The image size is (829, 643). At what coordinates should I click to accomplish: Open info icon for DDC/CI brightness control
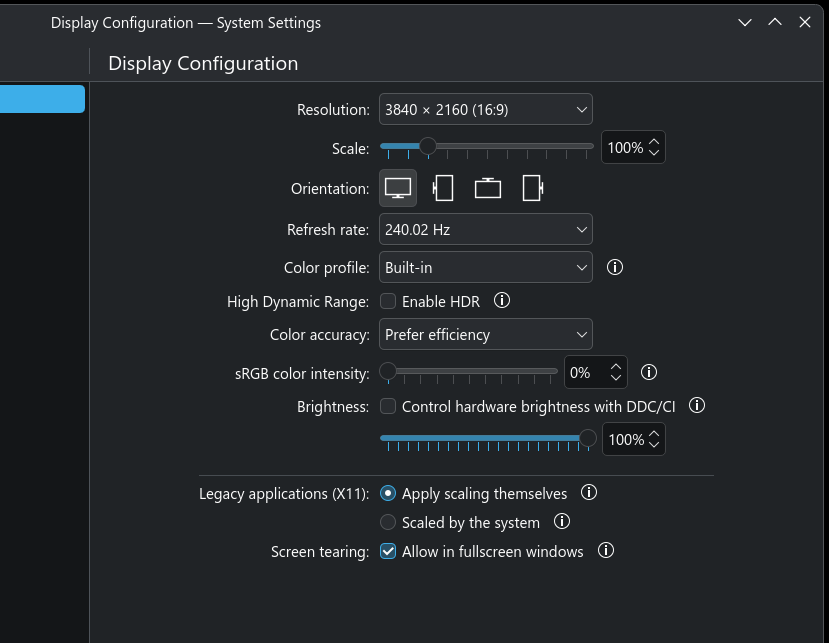coord(697,406)
